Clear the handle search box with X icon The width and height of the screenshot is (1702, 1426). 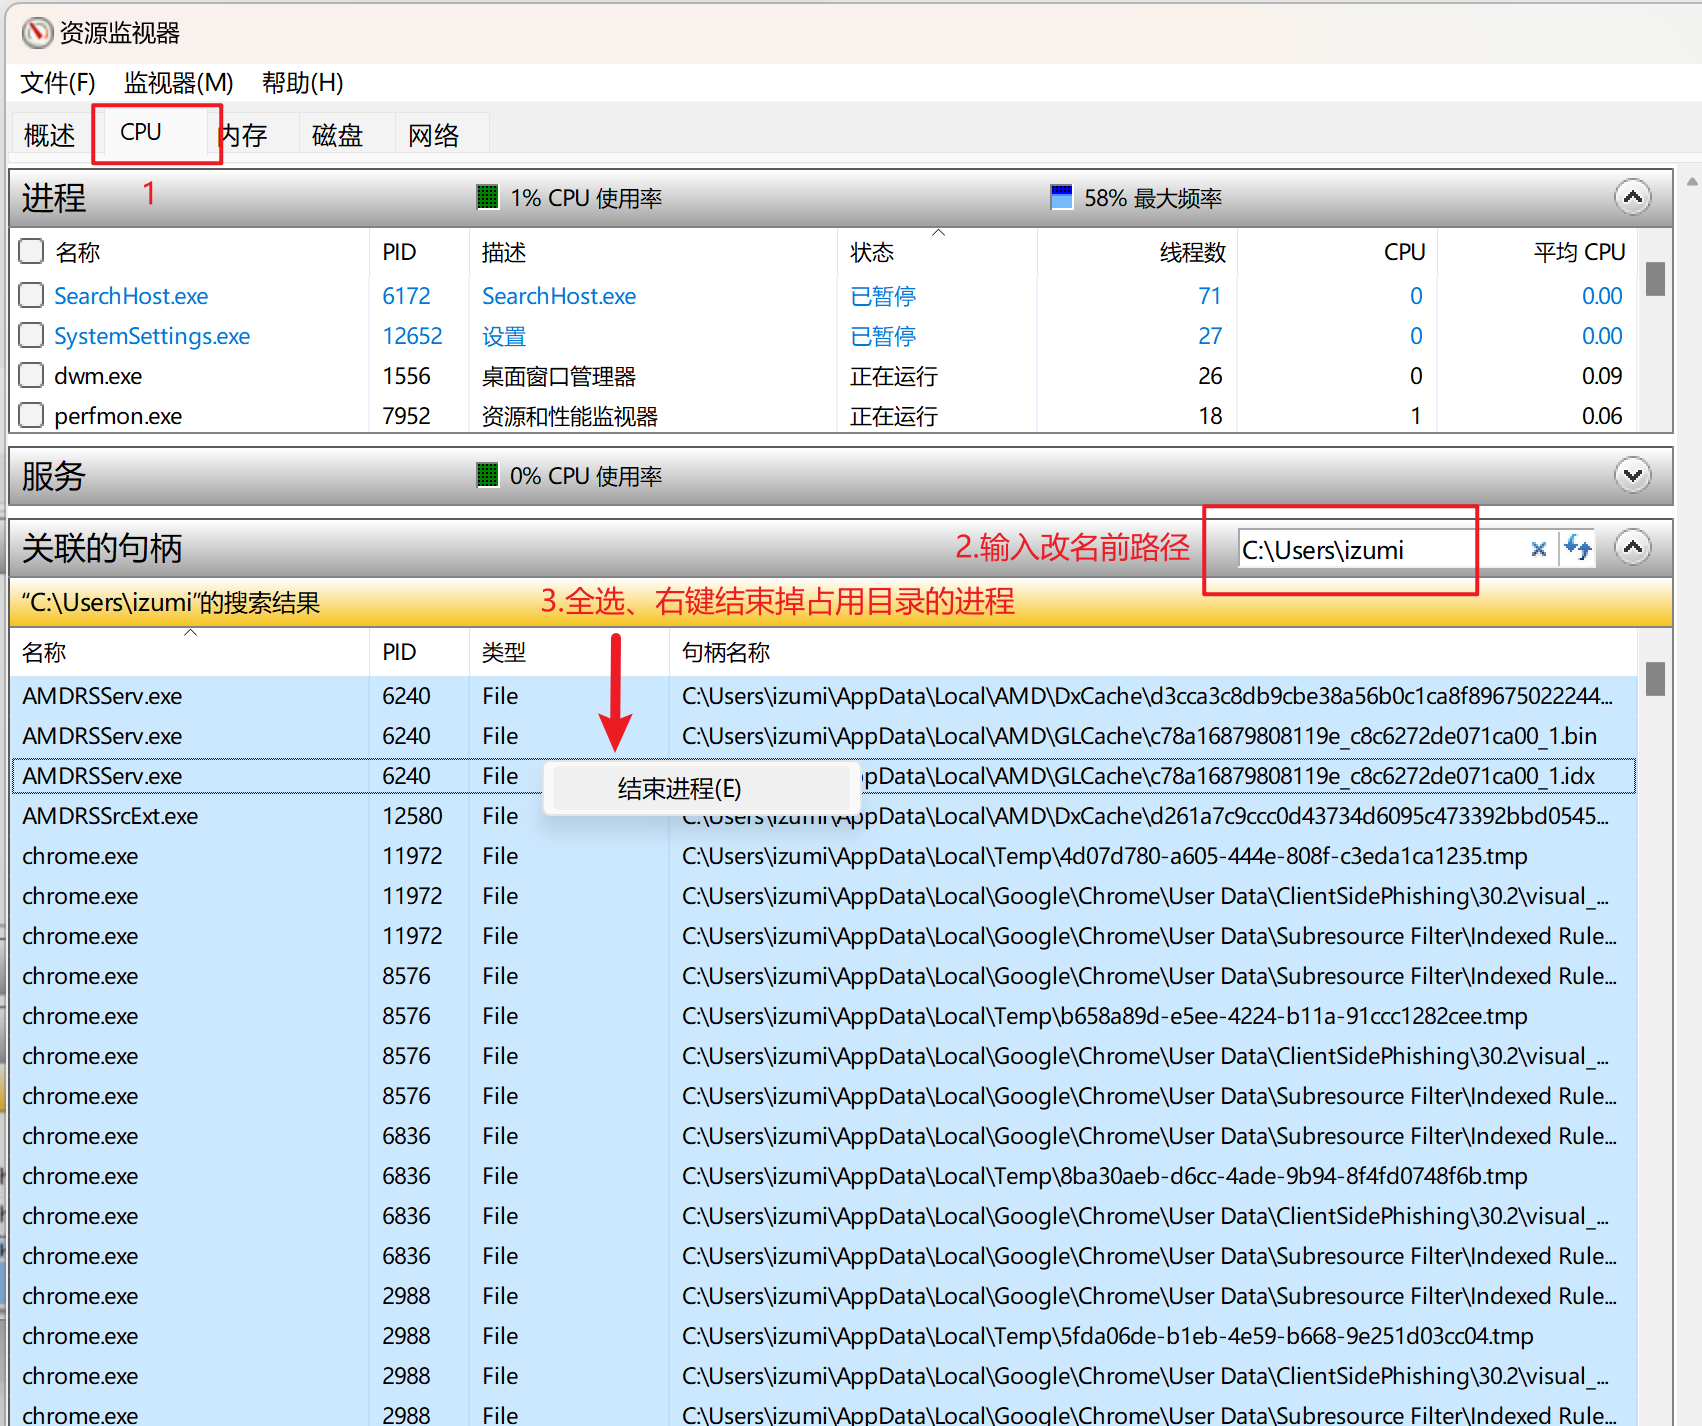1538,549
